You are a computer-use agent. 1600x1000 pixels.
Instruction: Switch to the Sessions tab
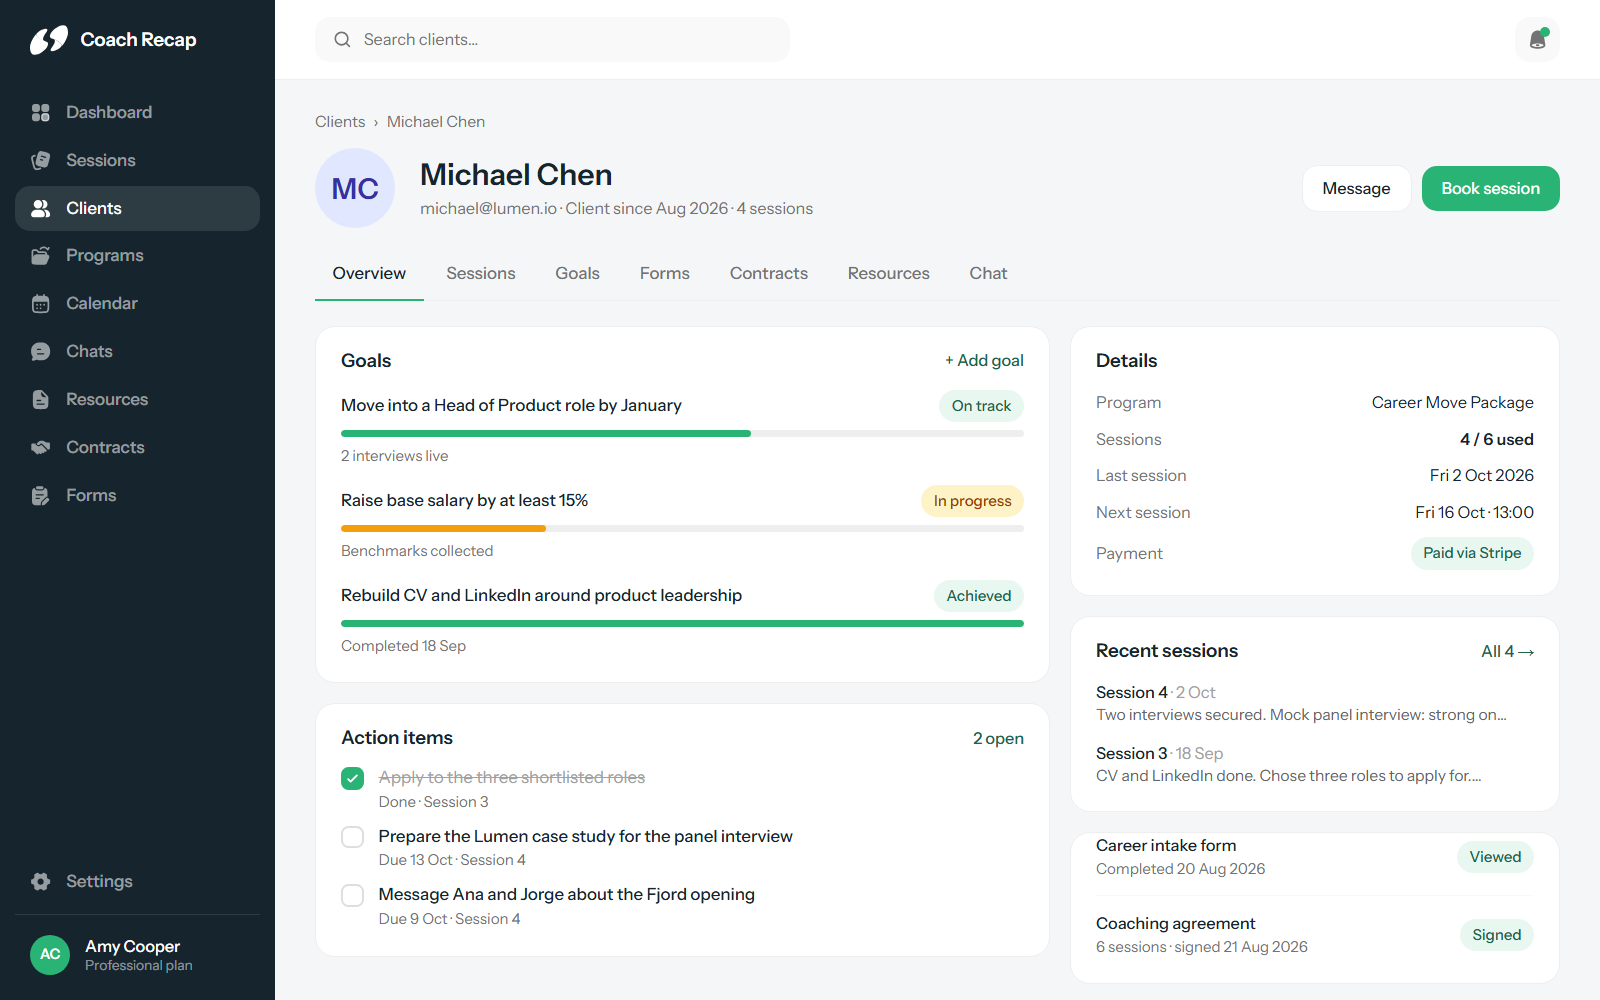(x=481, y=274)
